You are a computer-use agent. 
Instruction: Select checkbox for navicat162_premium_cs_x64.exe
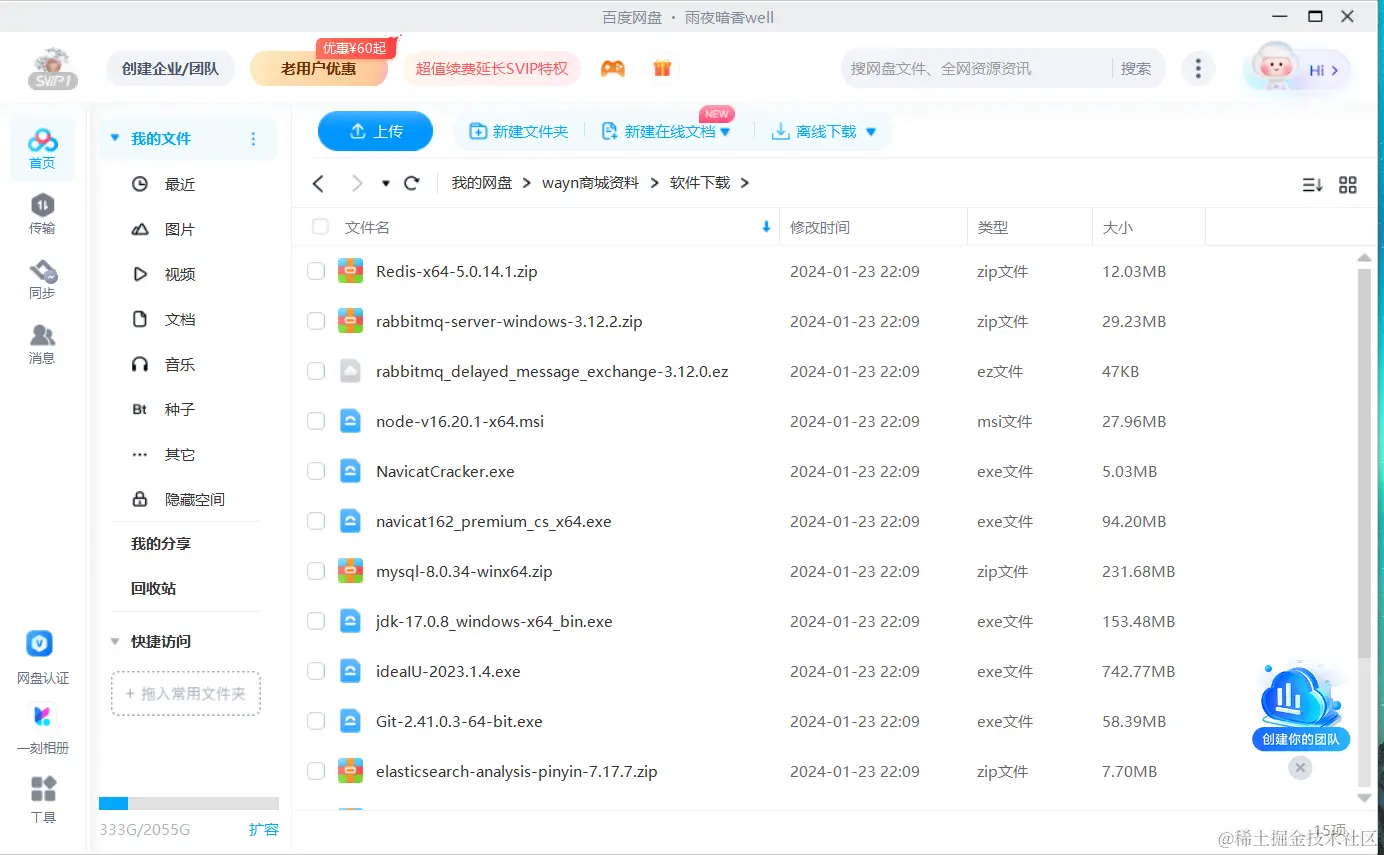coord(316,521)
